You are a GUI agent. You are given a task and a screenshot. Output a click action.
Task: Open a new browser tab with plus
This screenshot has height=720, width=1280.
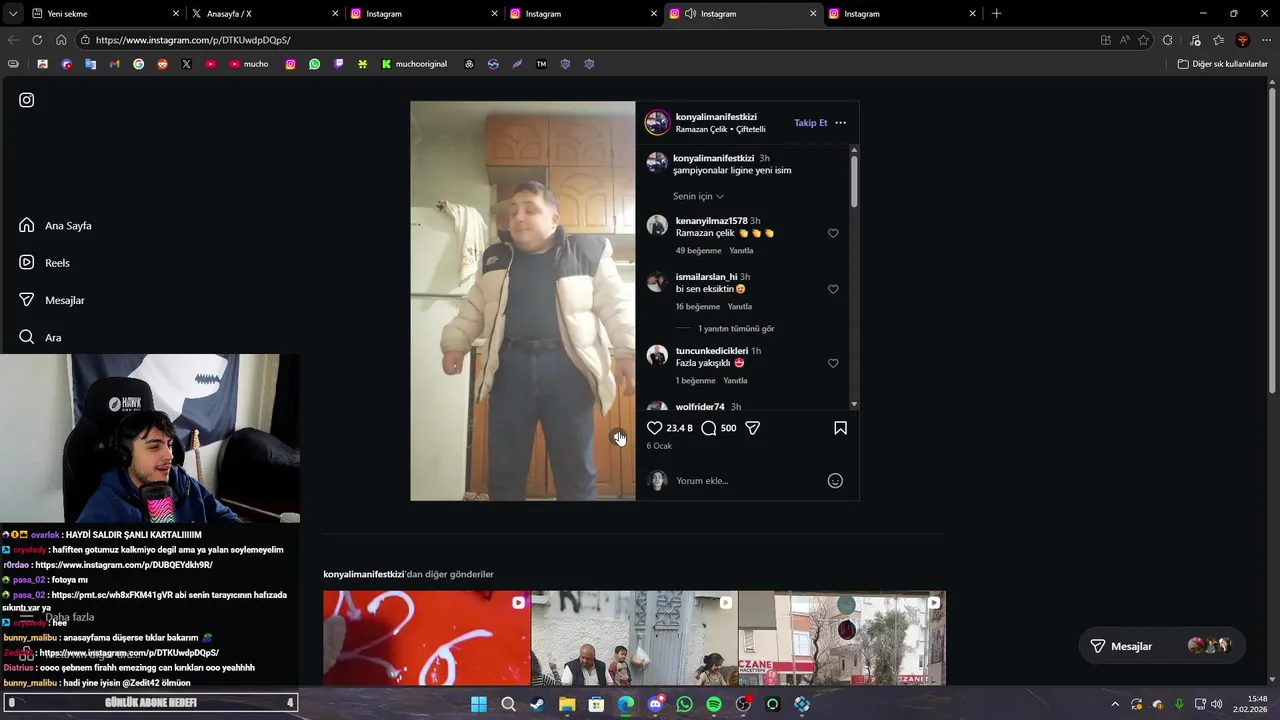click(x=996, y=14)
